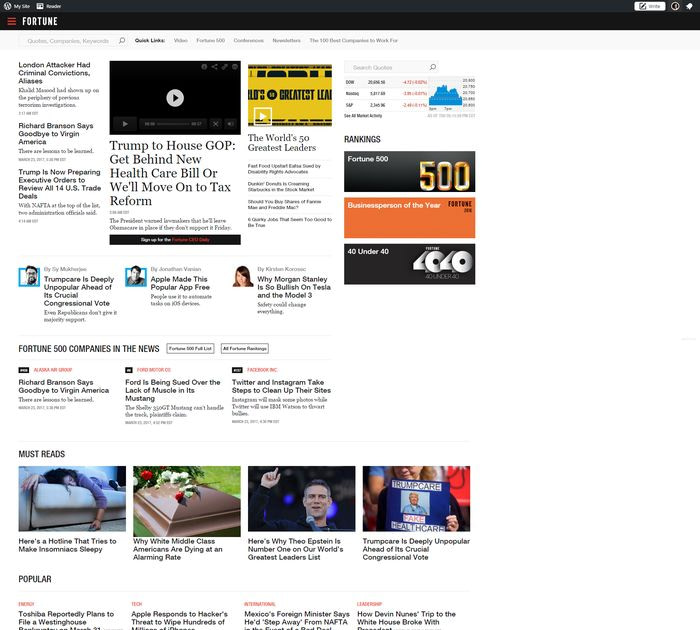Screen dimensions: 700x630
Task: Click the small play button in the video control bar
Action: [125, 124]
